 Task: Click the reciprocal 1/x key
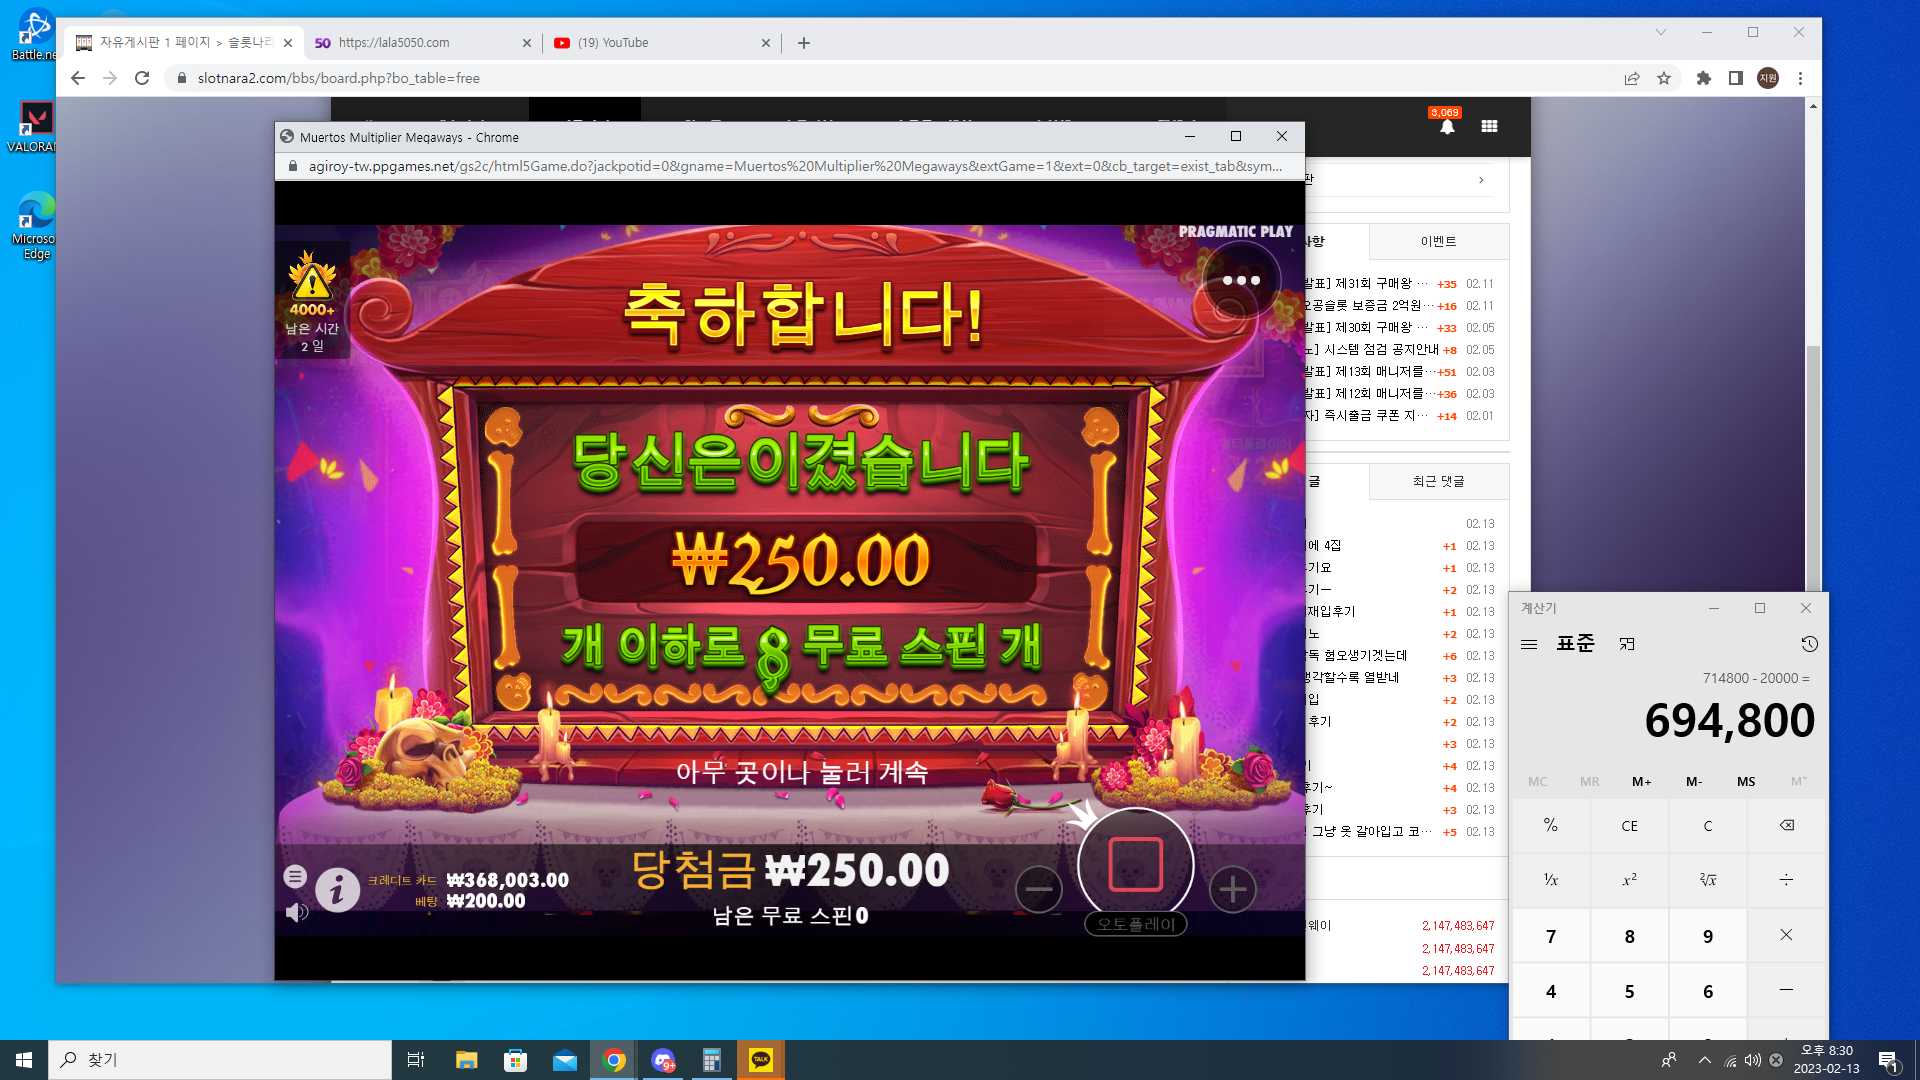1551,880
